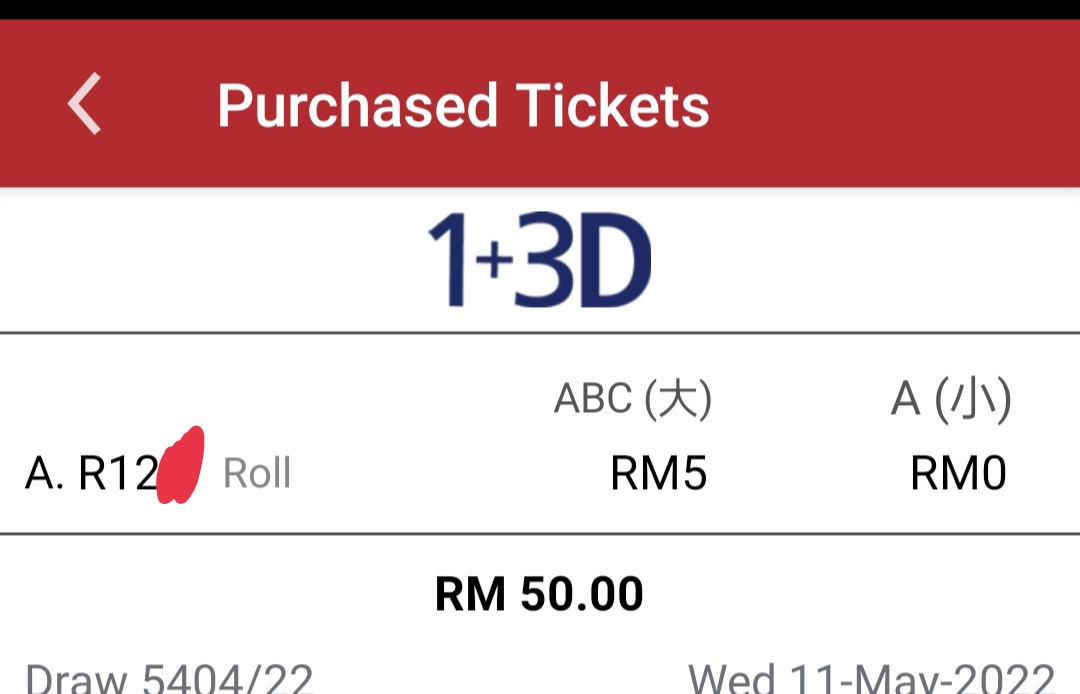Select the Purchased Tickets header title
Screen dimensions: 1080x694
(463, 105)
